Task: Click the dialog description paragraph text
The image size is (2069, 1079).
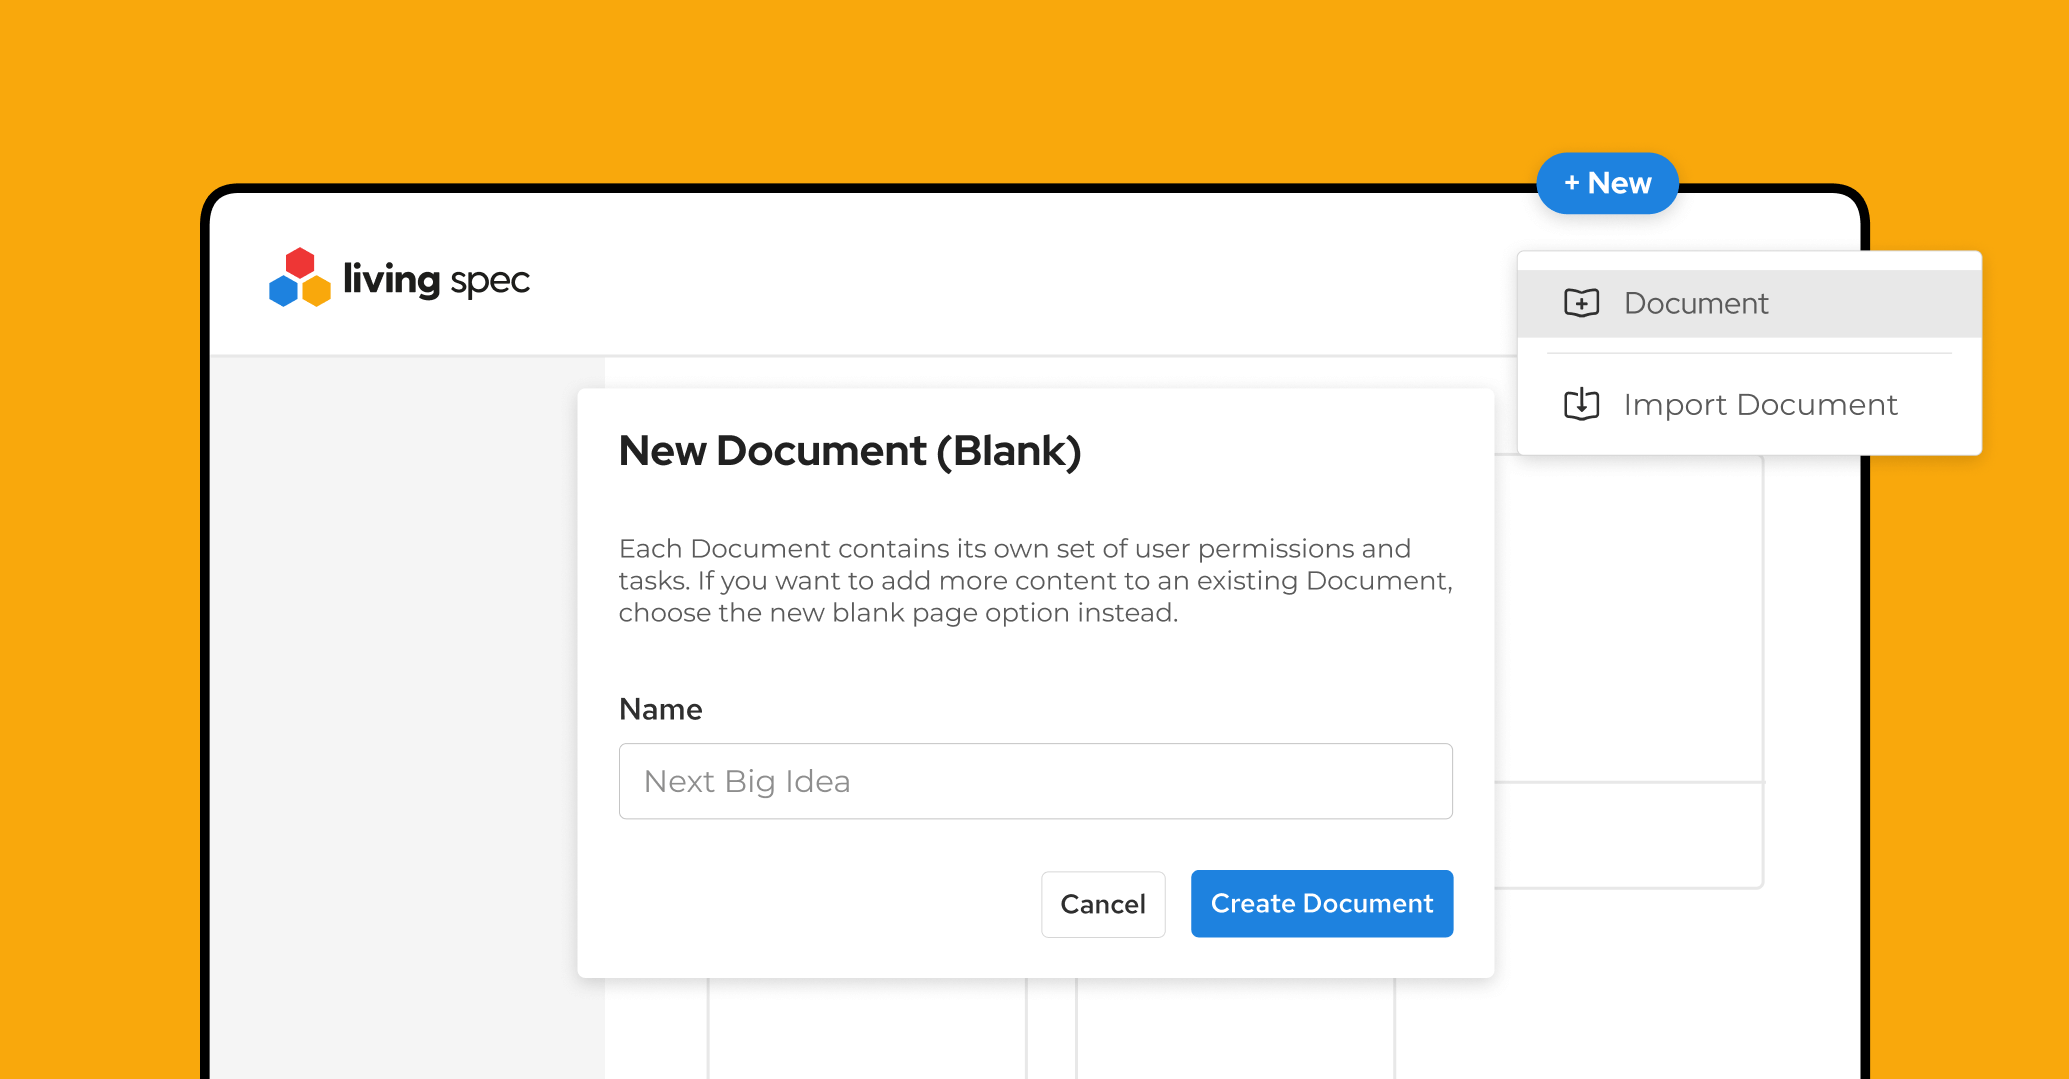Action: point(1035,581)
